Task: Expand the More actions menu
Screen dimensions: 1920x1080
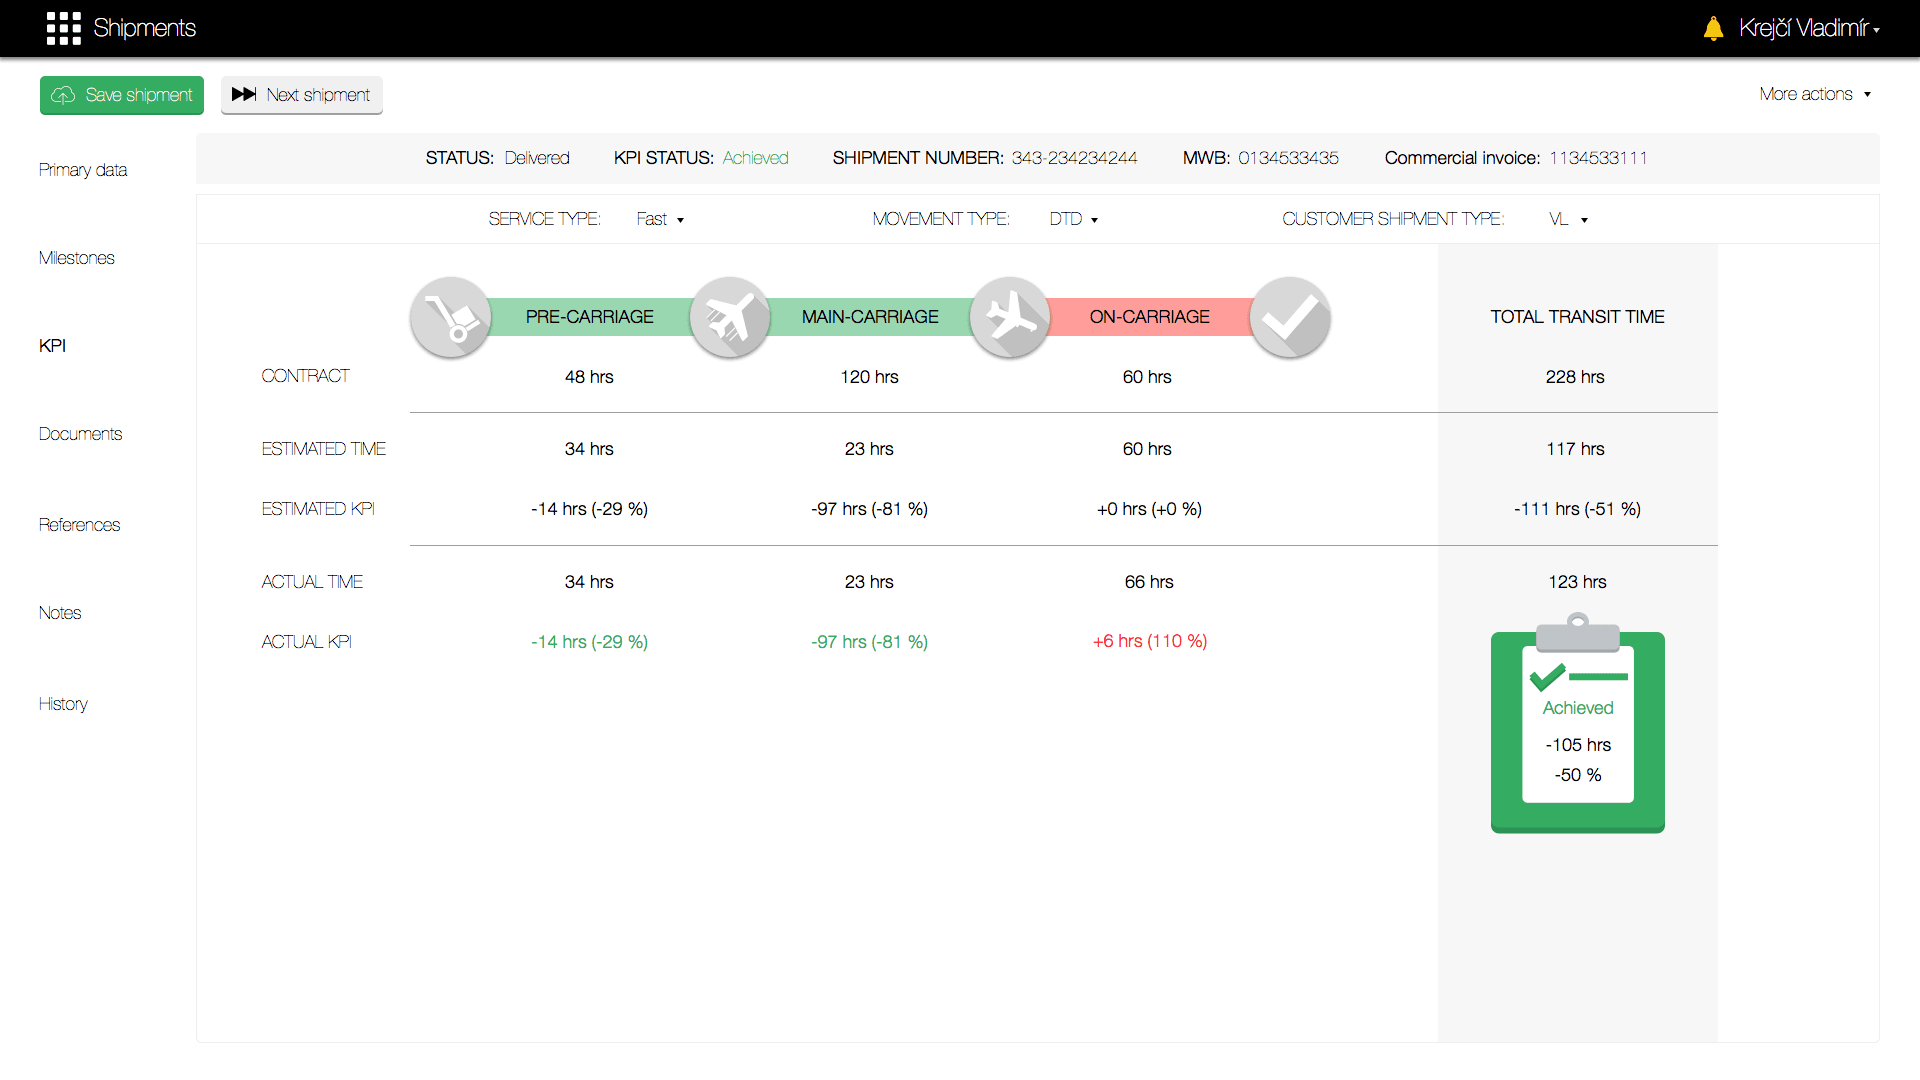Action: 1815,93
